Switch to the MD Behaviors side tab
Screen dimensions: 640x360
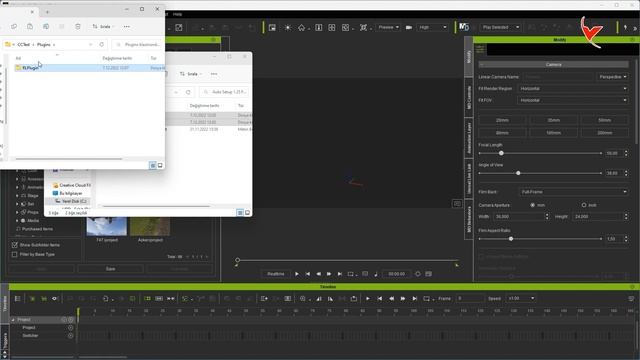click(x=469, y=219)
